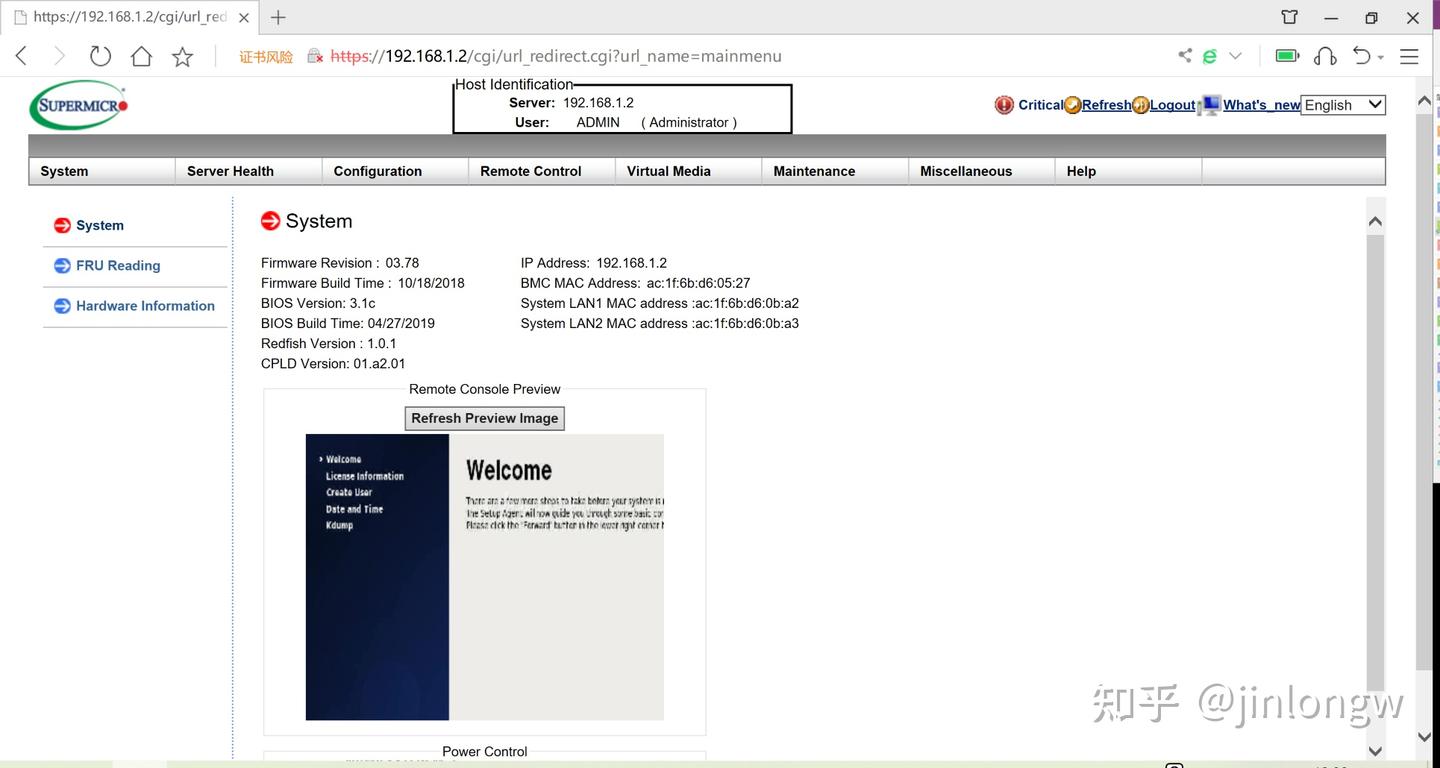Screen dimensions: 1440x768
Task: Click the certificate risk warning label
Action: click(266, 57)
